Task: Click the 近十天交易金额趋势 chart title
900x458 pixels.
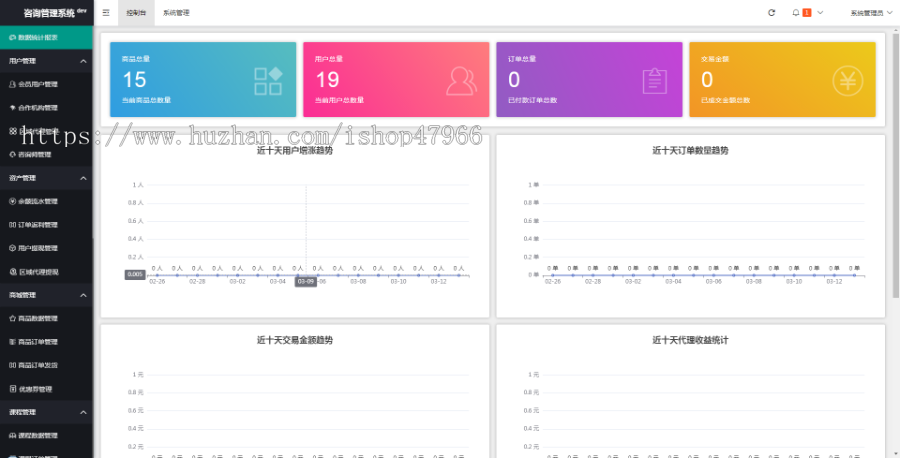Action: (295, 340)
